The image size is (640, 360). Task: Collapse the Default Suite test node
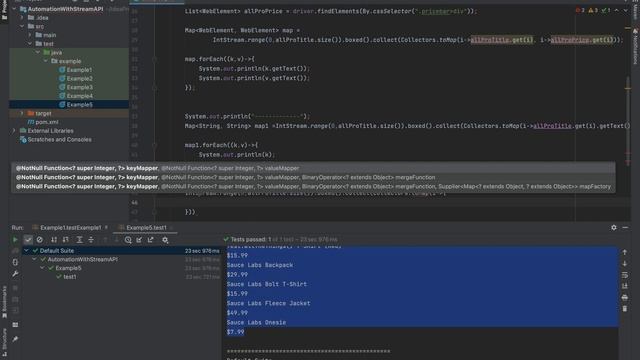coord(27,251)
